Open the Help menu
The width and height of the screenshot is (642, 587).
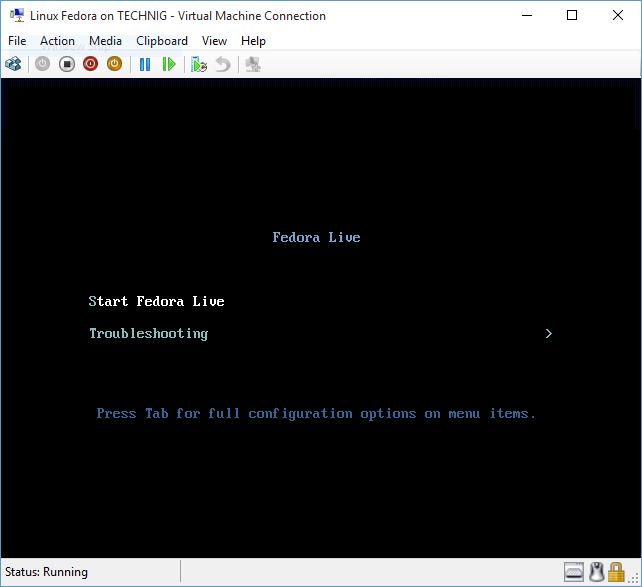click(253, 41)
